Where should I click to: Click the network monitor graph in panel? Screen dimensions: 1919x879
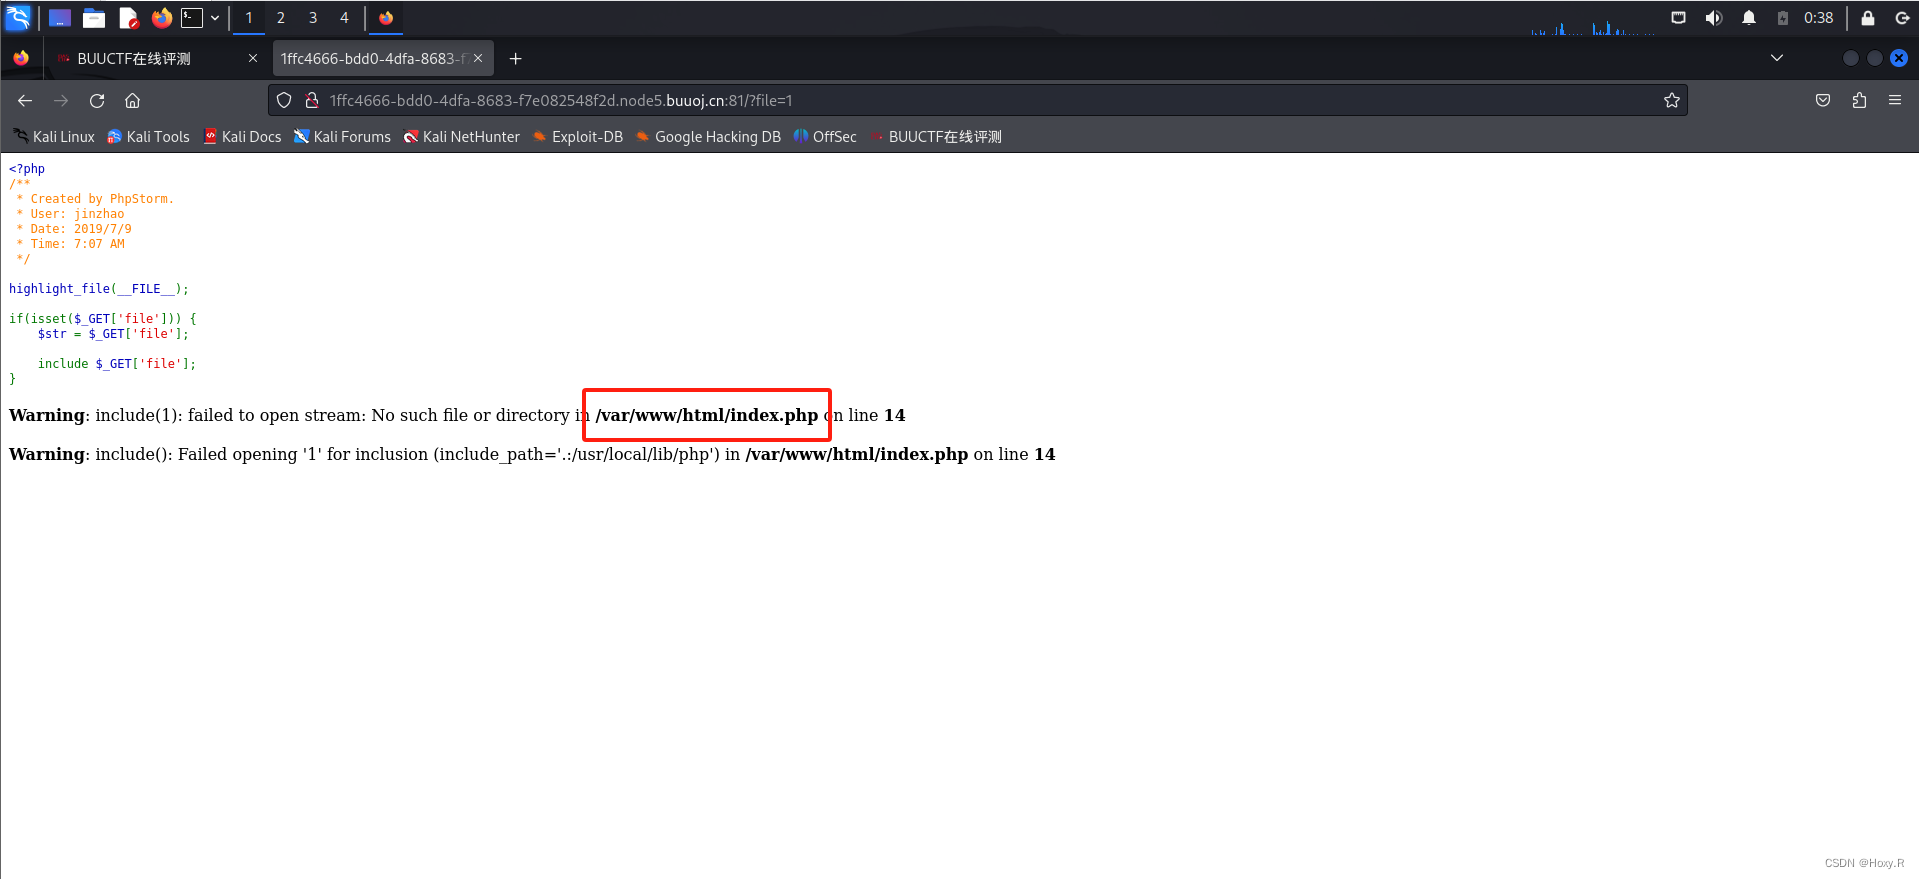pyautogui.click(x=1592, y=26)
